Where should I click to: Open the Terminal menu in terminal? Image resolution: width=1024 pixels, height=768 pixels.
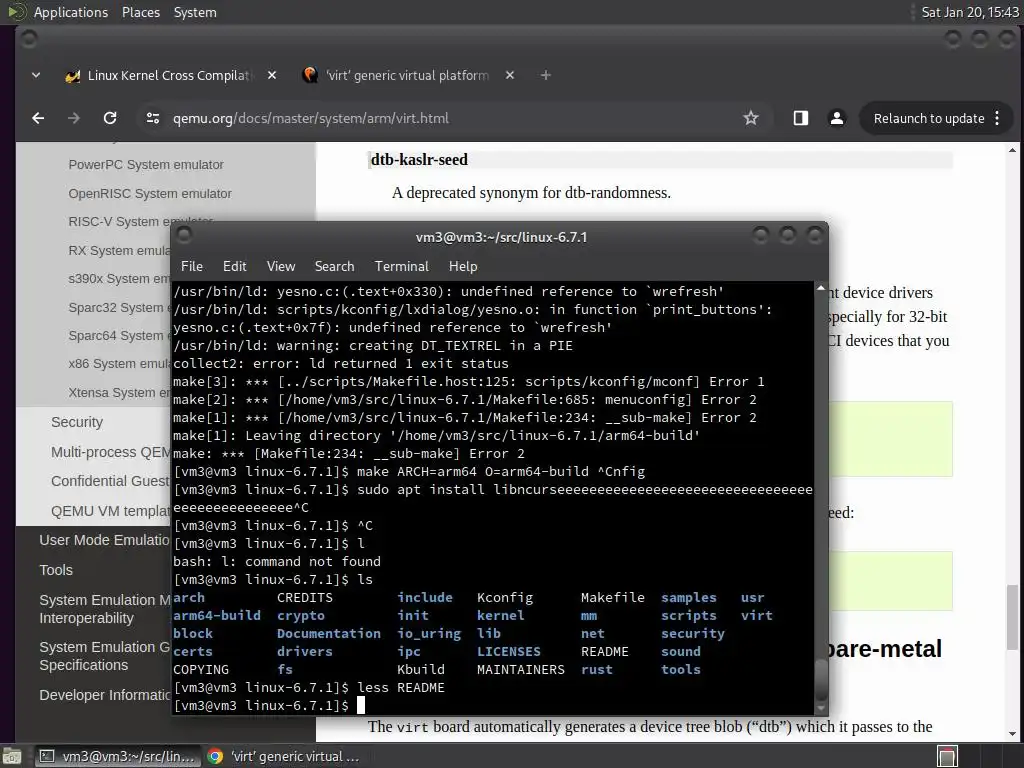402,266
